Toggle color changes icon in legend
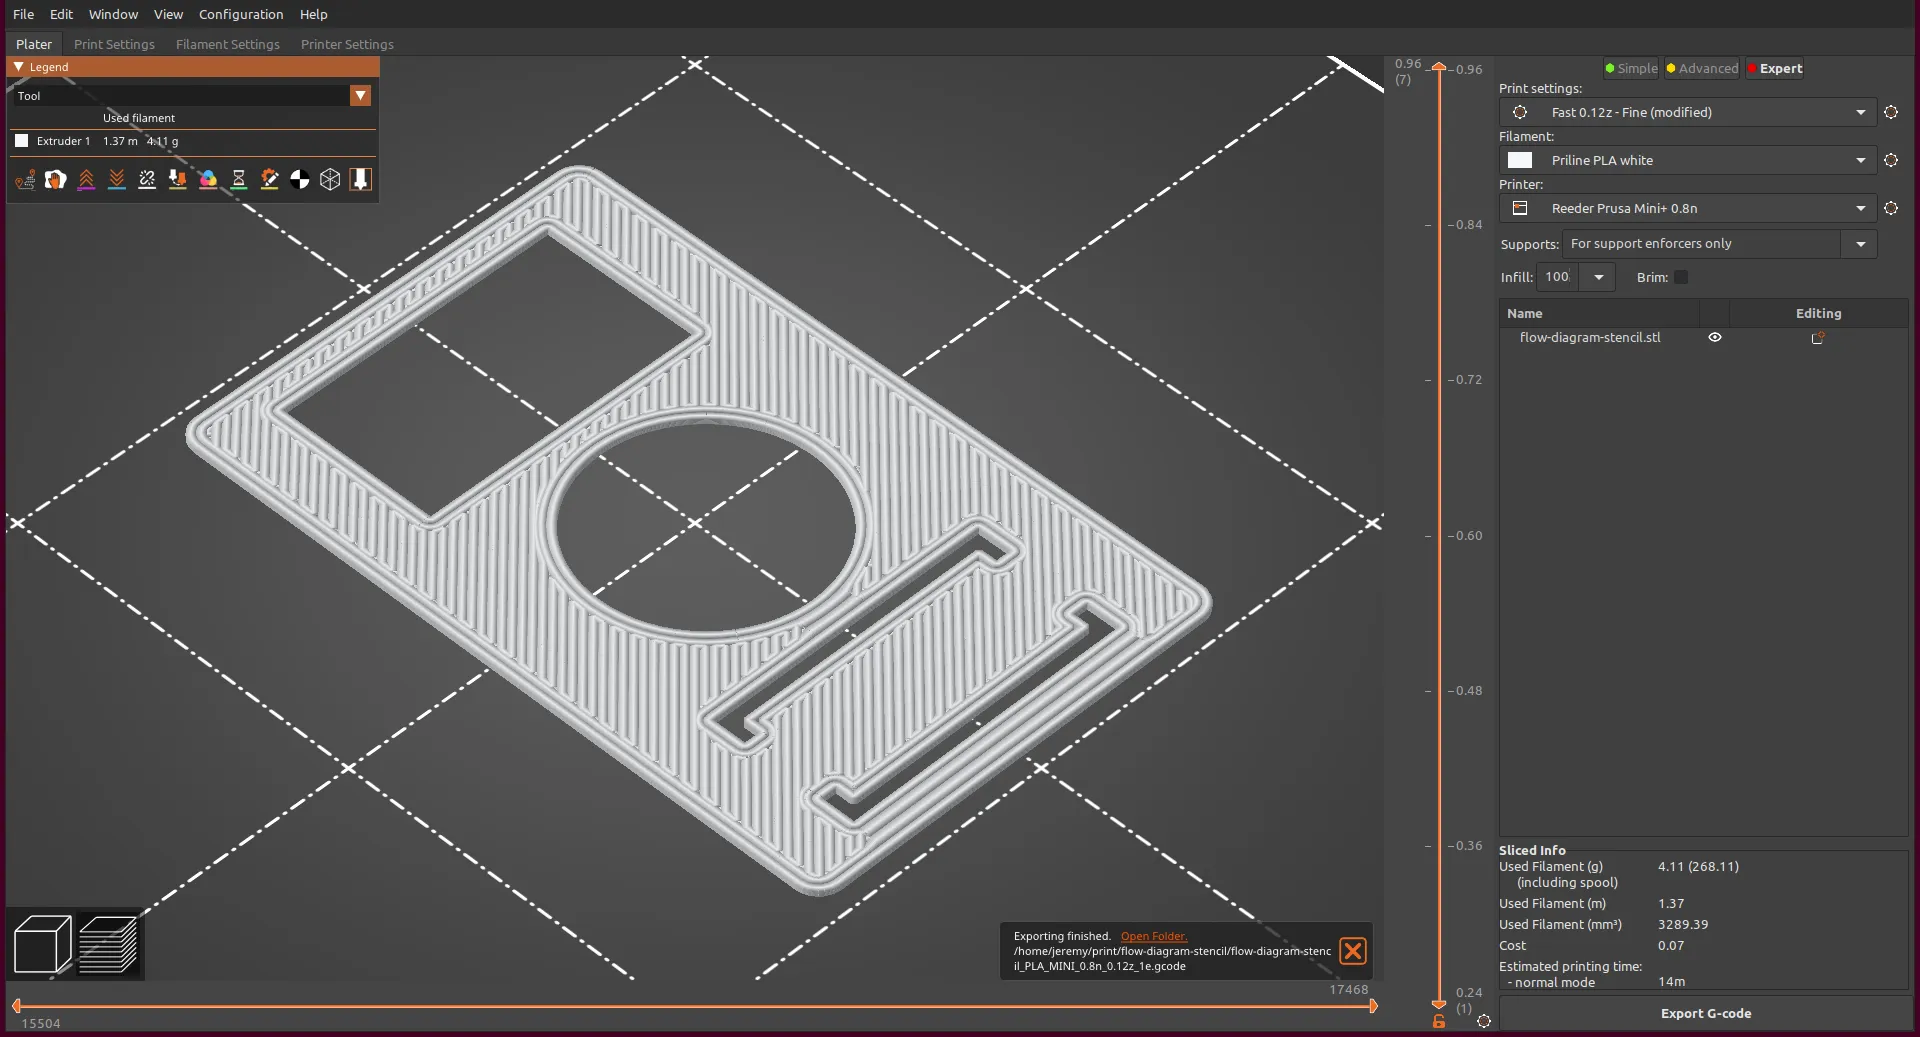Viewport: 1920px width, 1037px height. [208, 179]
